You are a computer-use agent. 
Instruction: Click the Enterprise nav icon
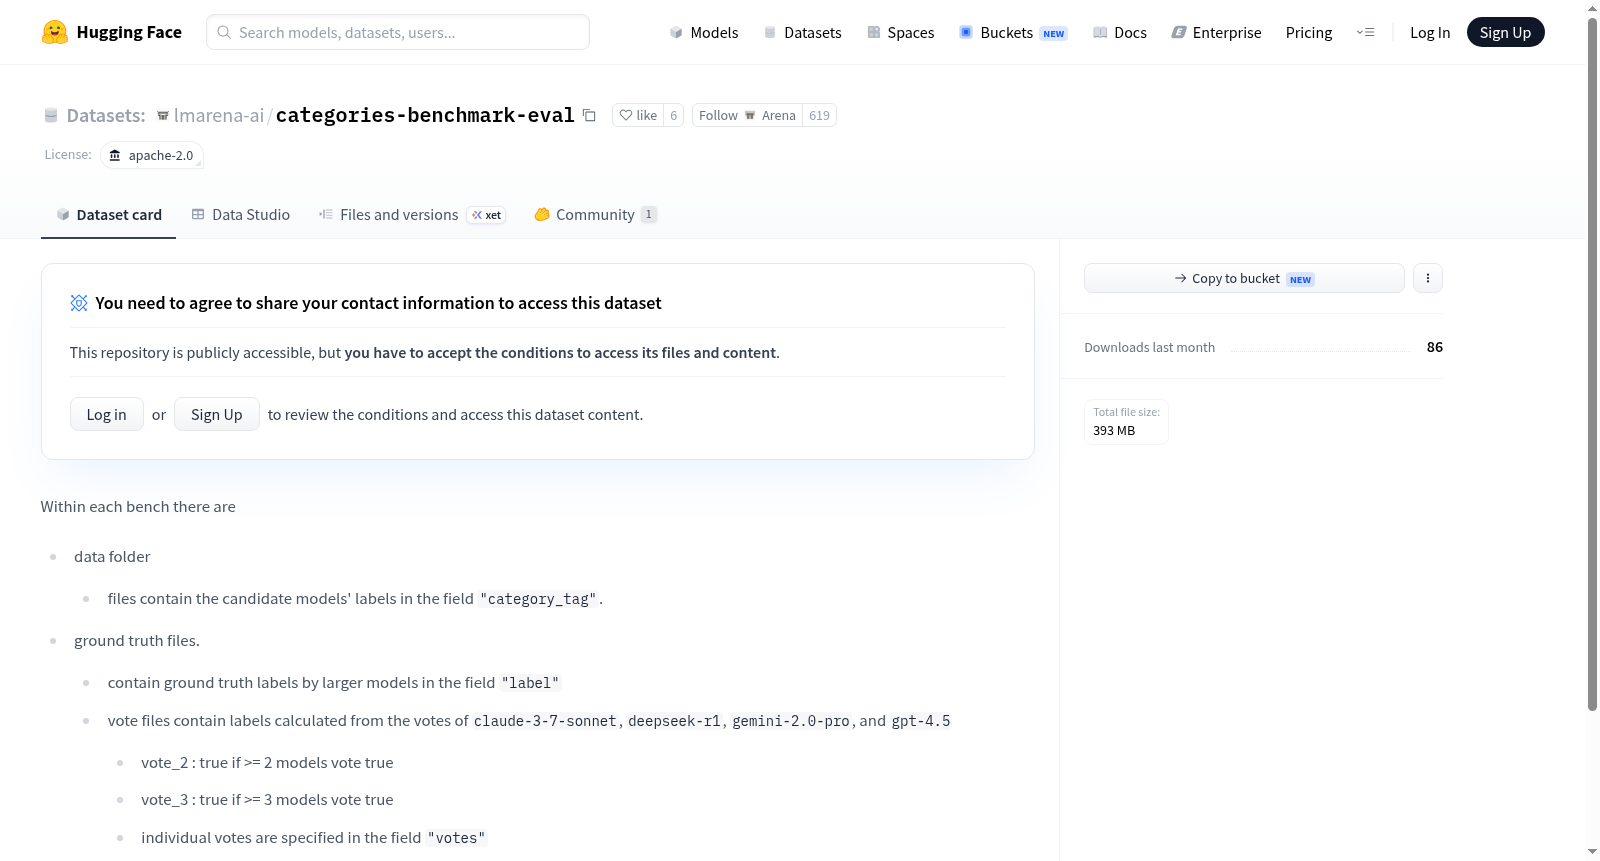pyautogui.click(x=1179, y=33)
